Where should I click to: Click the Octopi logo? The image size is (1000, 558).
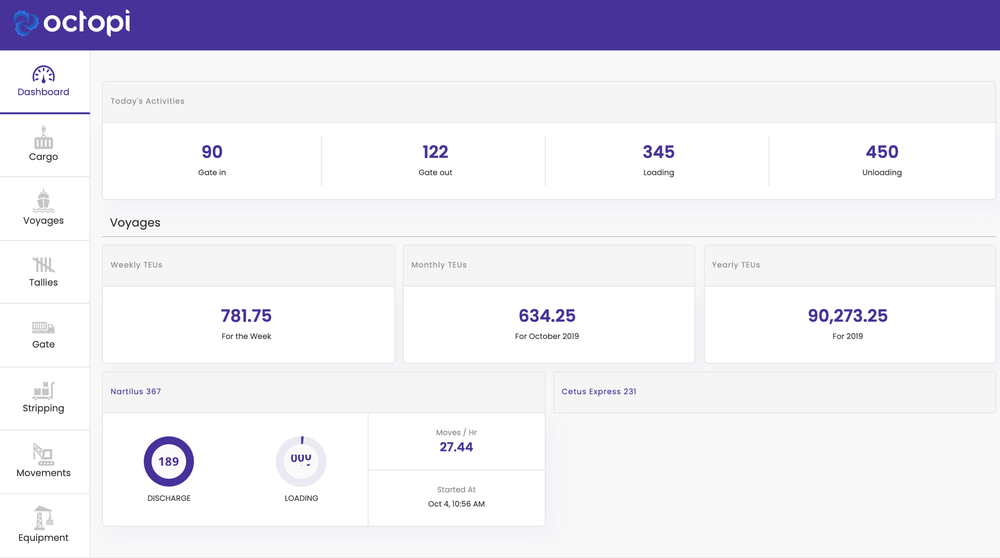(72, 23)
